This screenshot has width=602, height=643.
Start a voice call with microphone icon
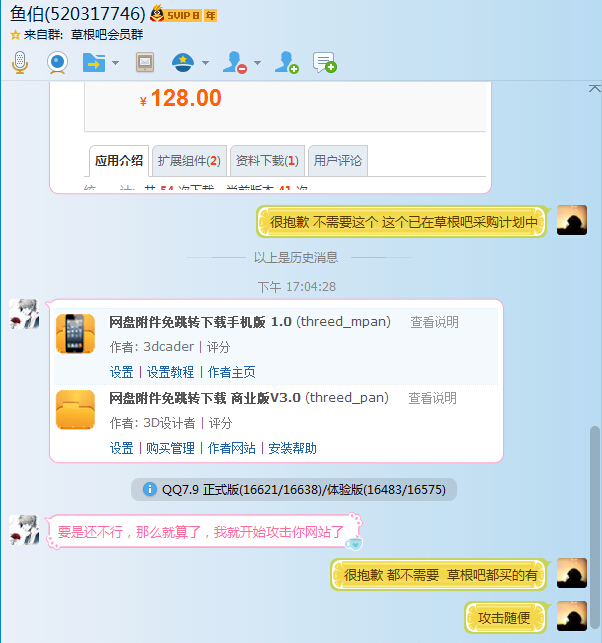tap(19, 63)
